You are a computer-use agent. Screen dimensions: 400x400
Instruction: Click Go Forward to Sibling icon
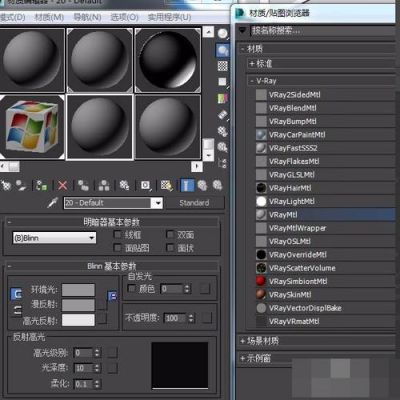218,185
